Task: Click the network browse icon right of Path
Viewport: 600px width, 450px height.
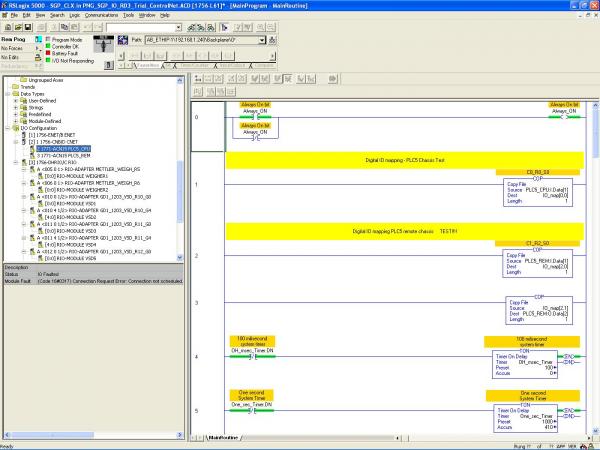Action: 272,40
